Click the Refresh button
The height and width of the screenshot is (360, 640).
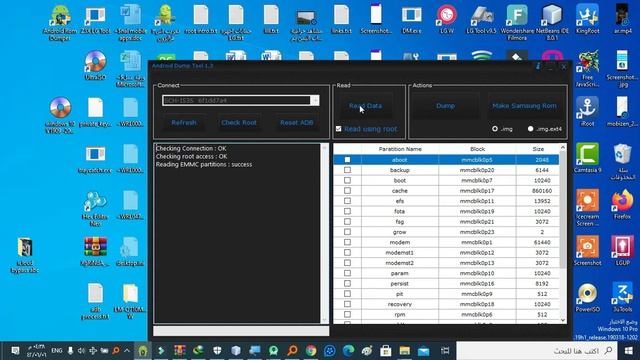184,122
